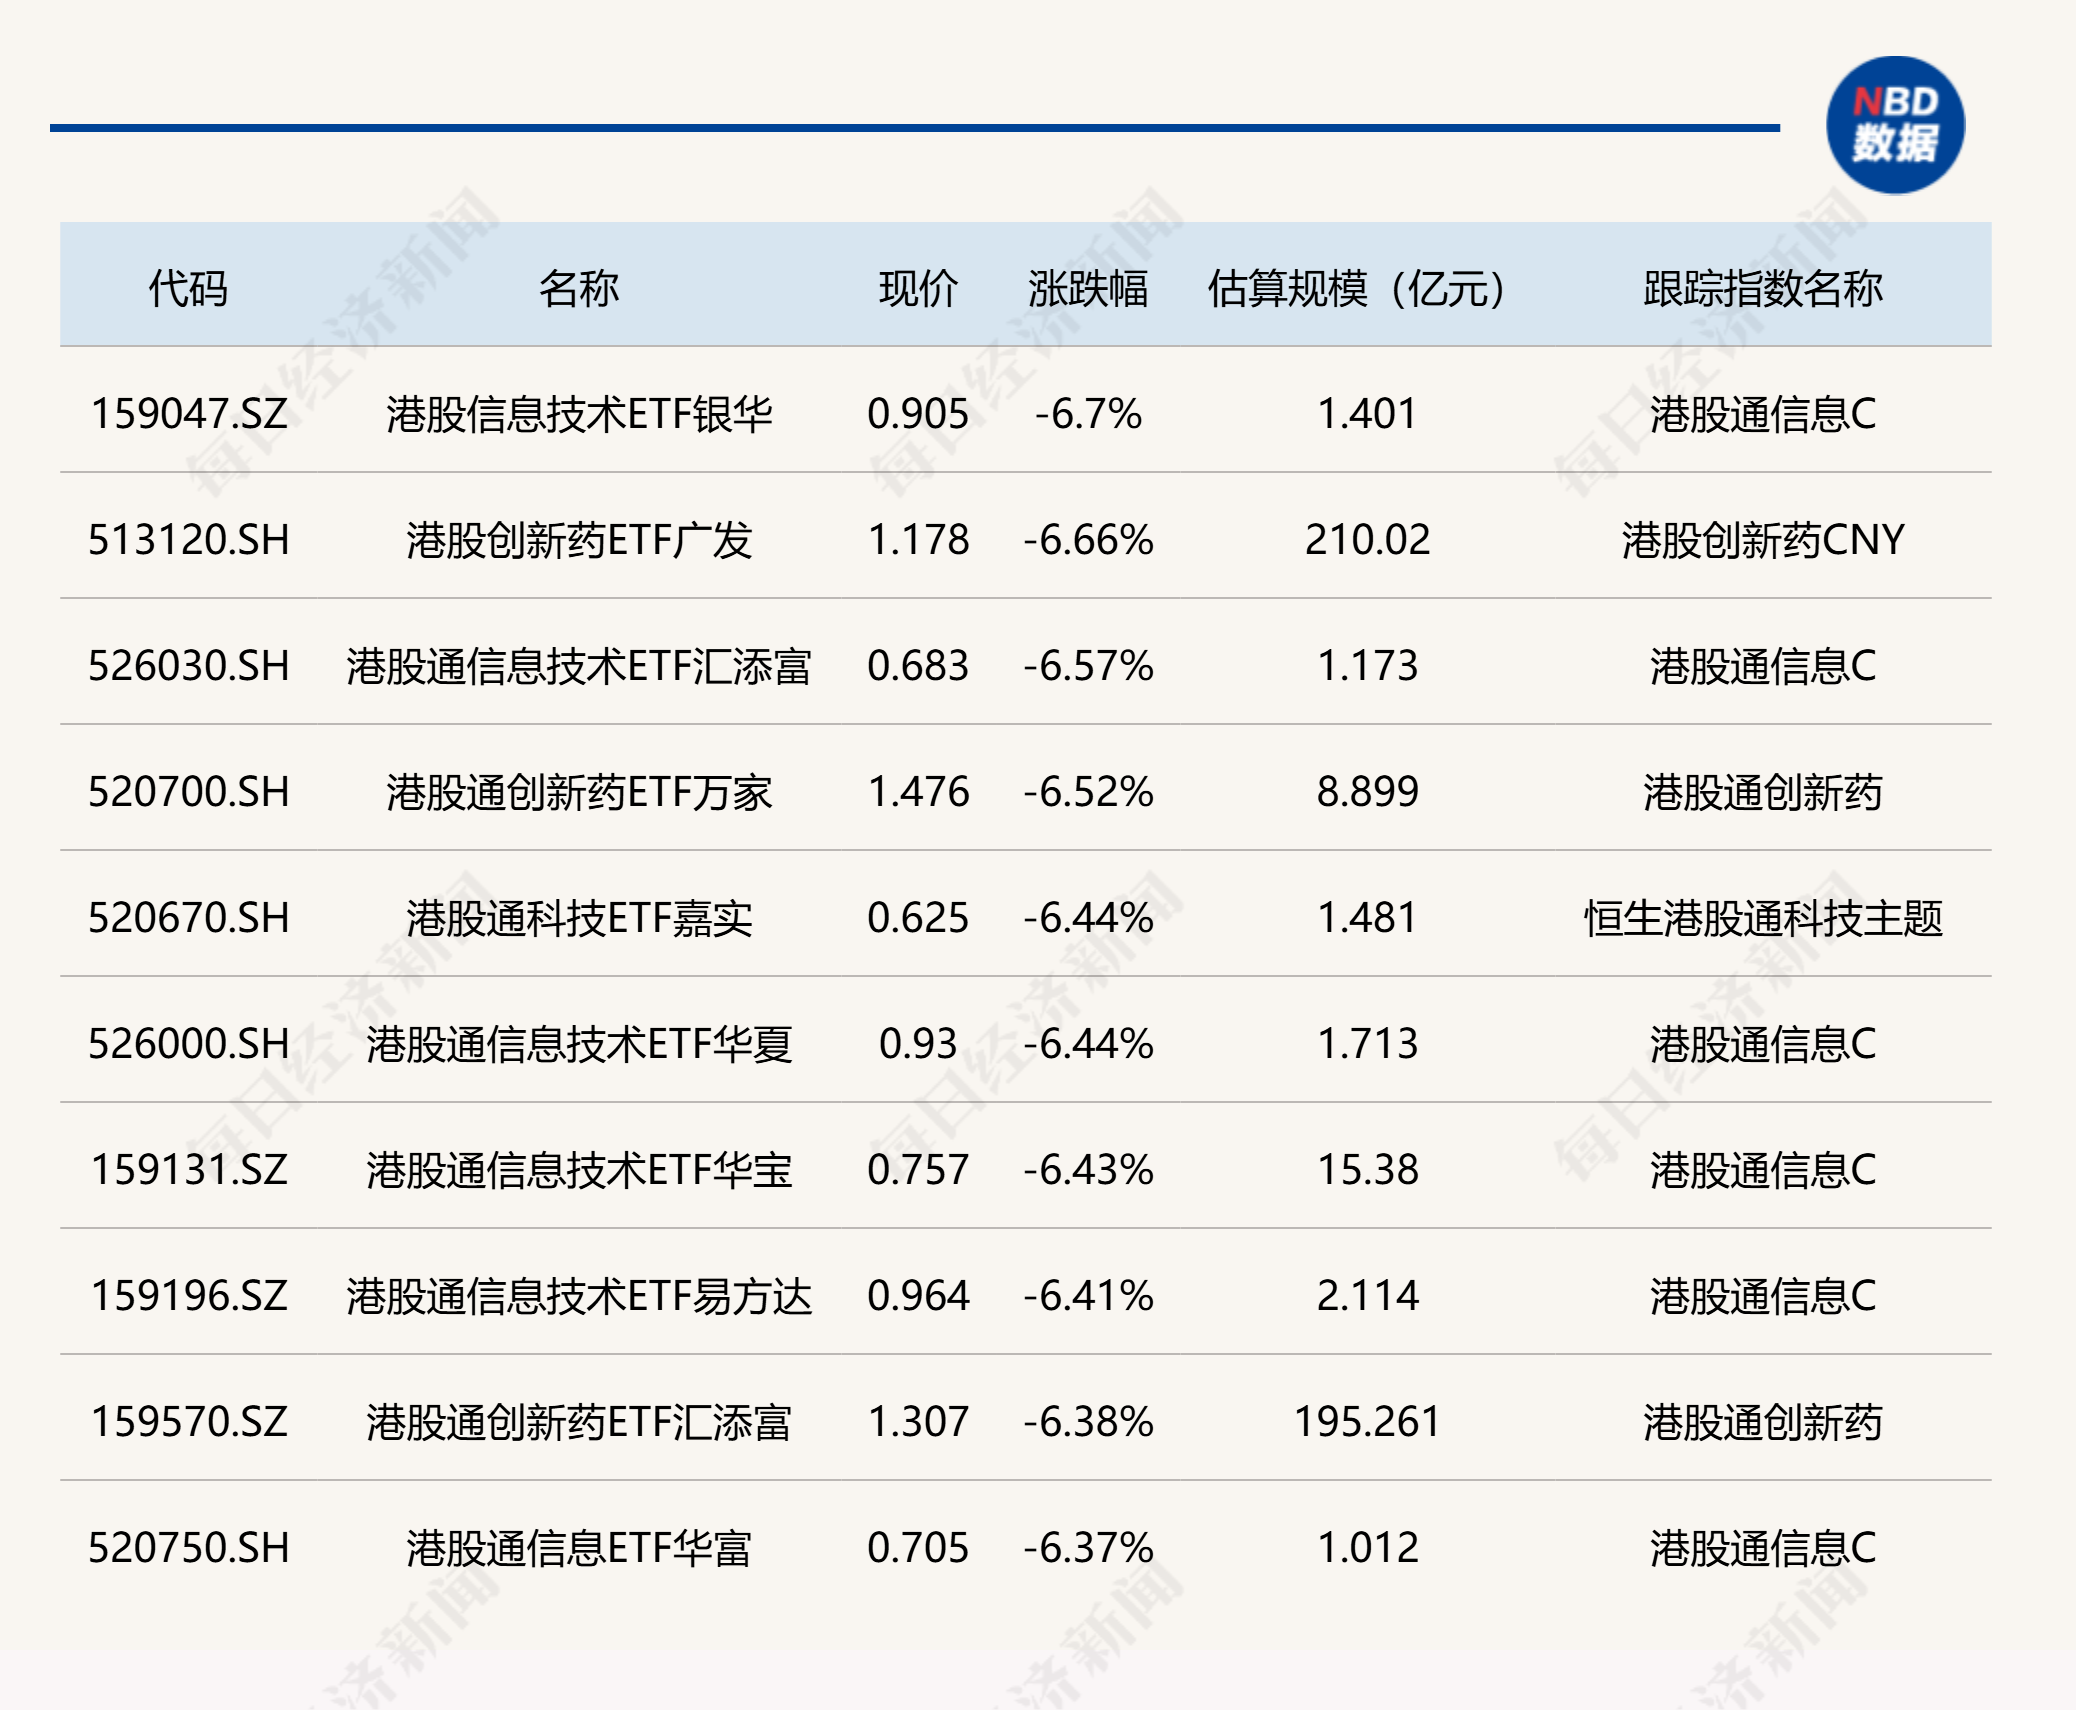Click price value 1.178
2076x1710 pixels.
[x=918, y=540]
